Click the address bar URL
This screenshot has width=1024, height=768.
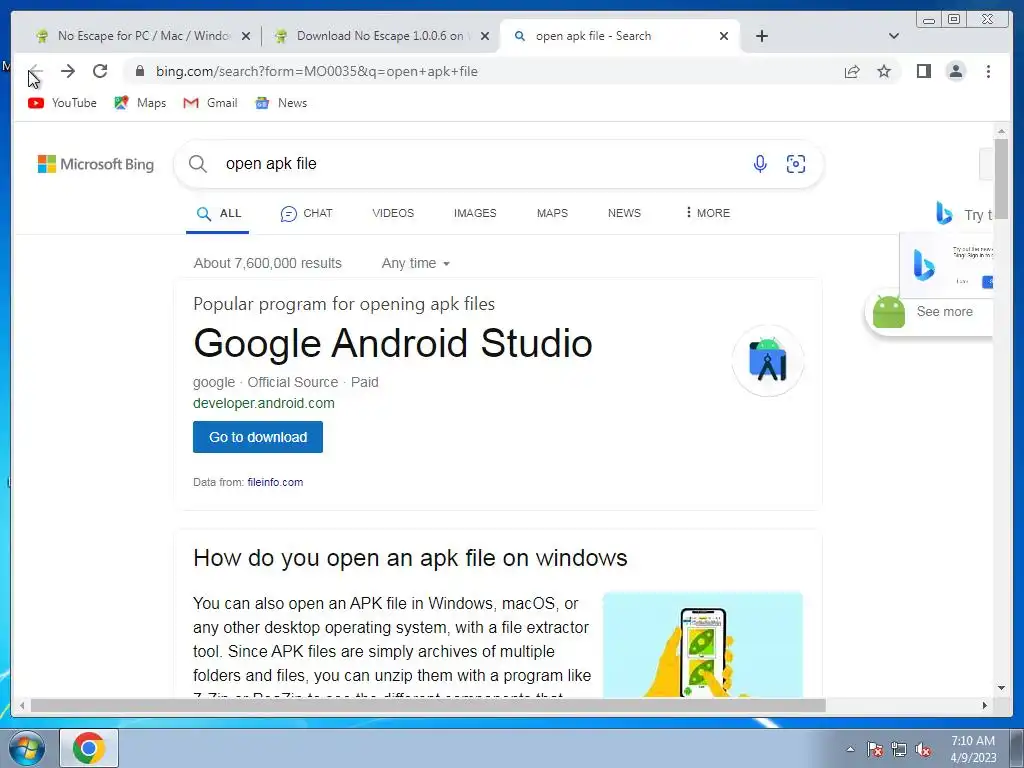(317, 71)
